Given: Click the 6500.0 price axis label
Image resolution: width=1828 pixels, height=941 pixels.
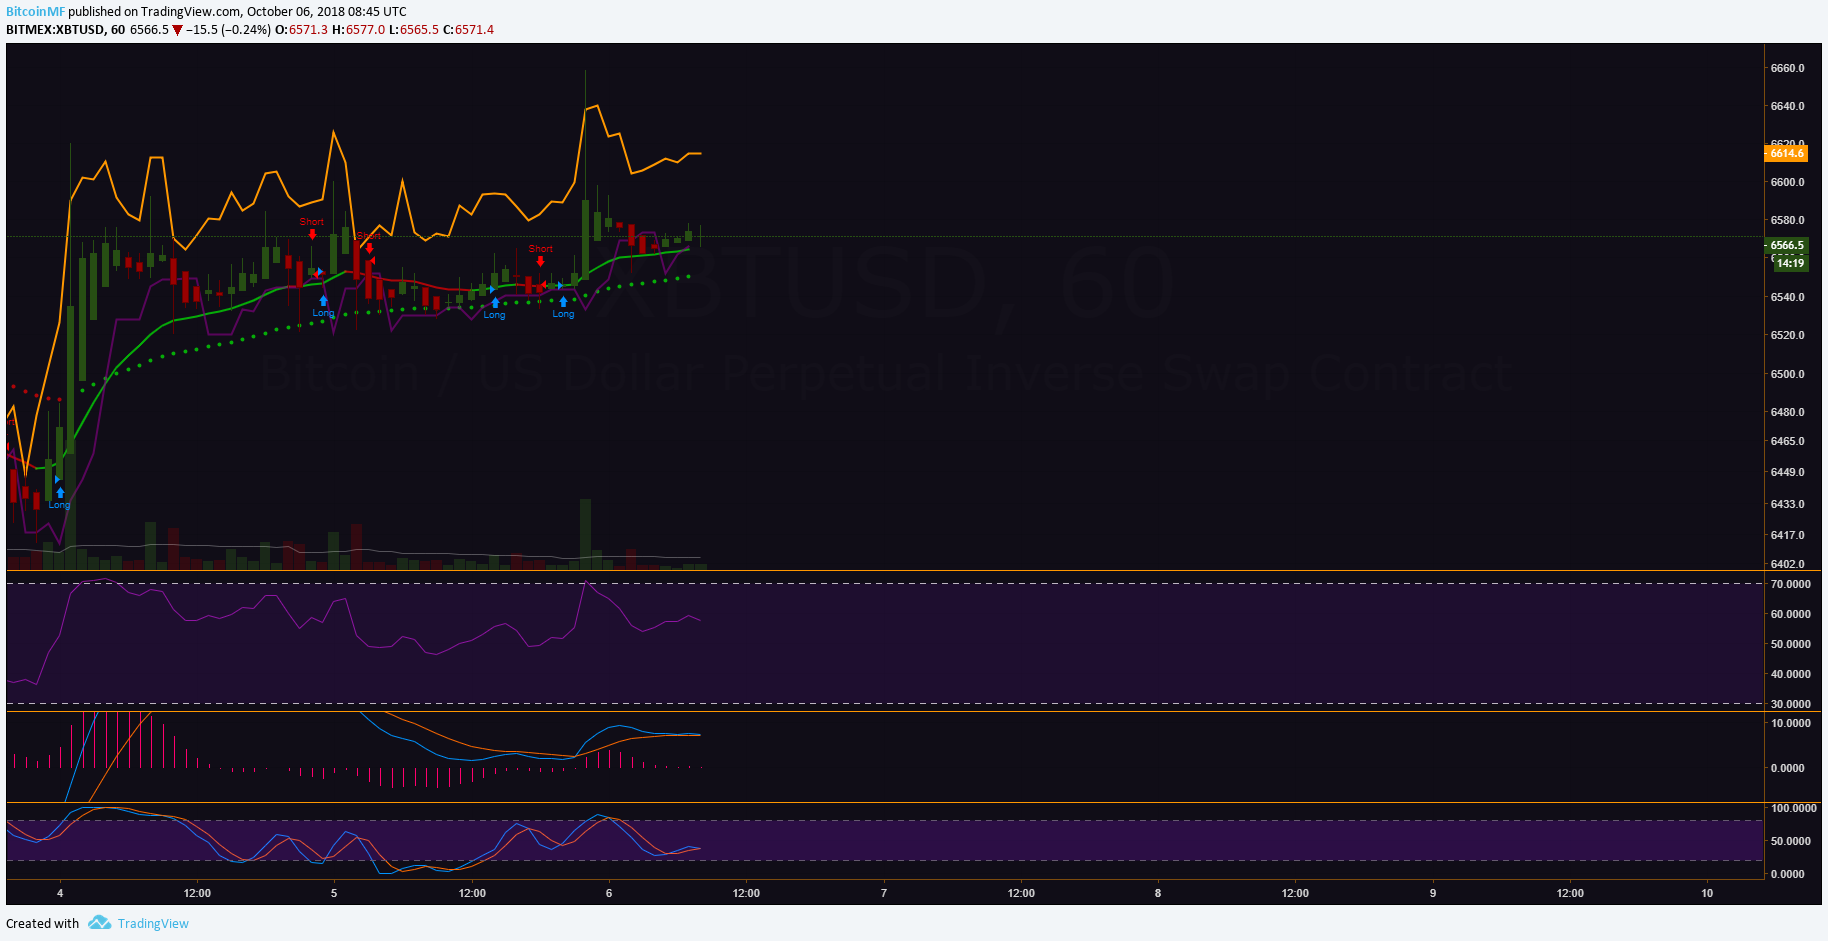Looking at the screenshot, I should pos(1787,374).
